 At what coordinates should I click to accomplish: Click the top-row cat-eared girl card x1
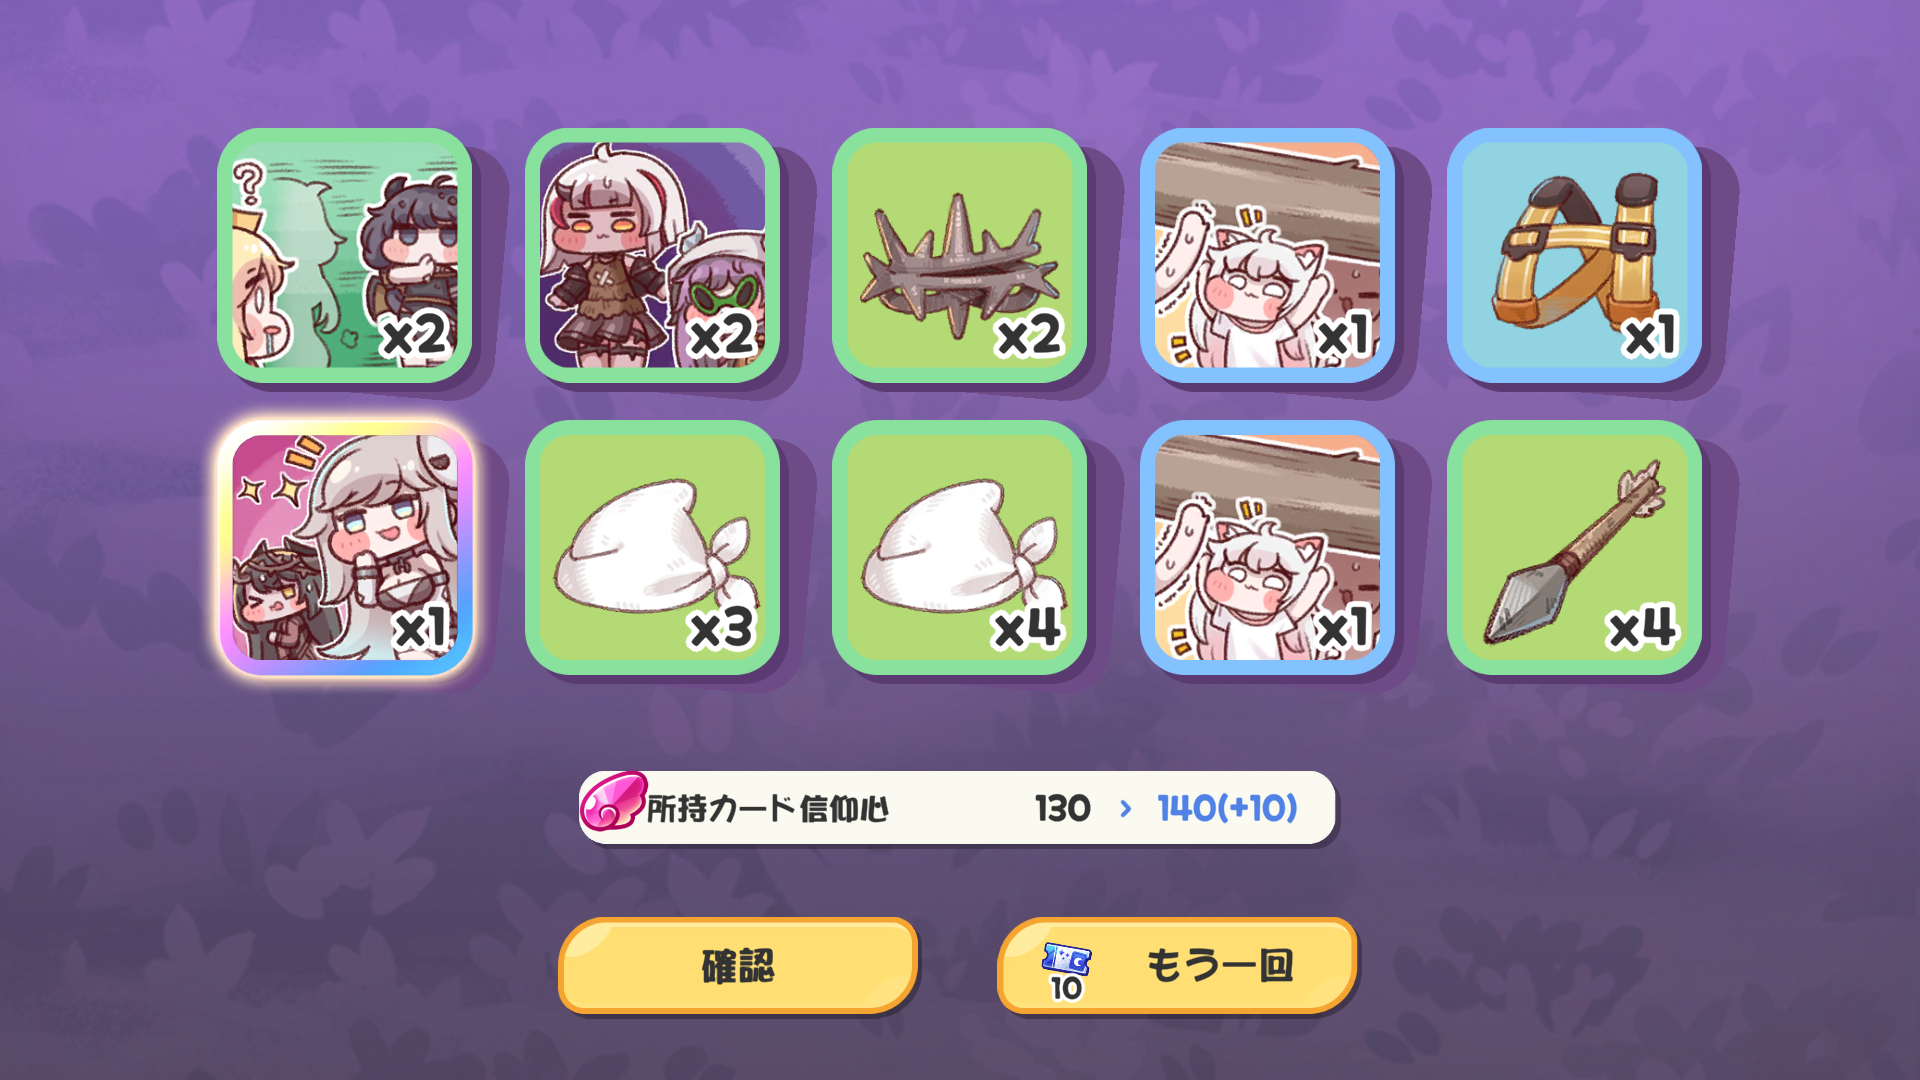point(1267,255)
